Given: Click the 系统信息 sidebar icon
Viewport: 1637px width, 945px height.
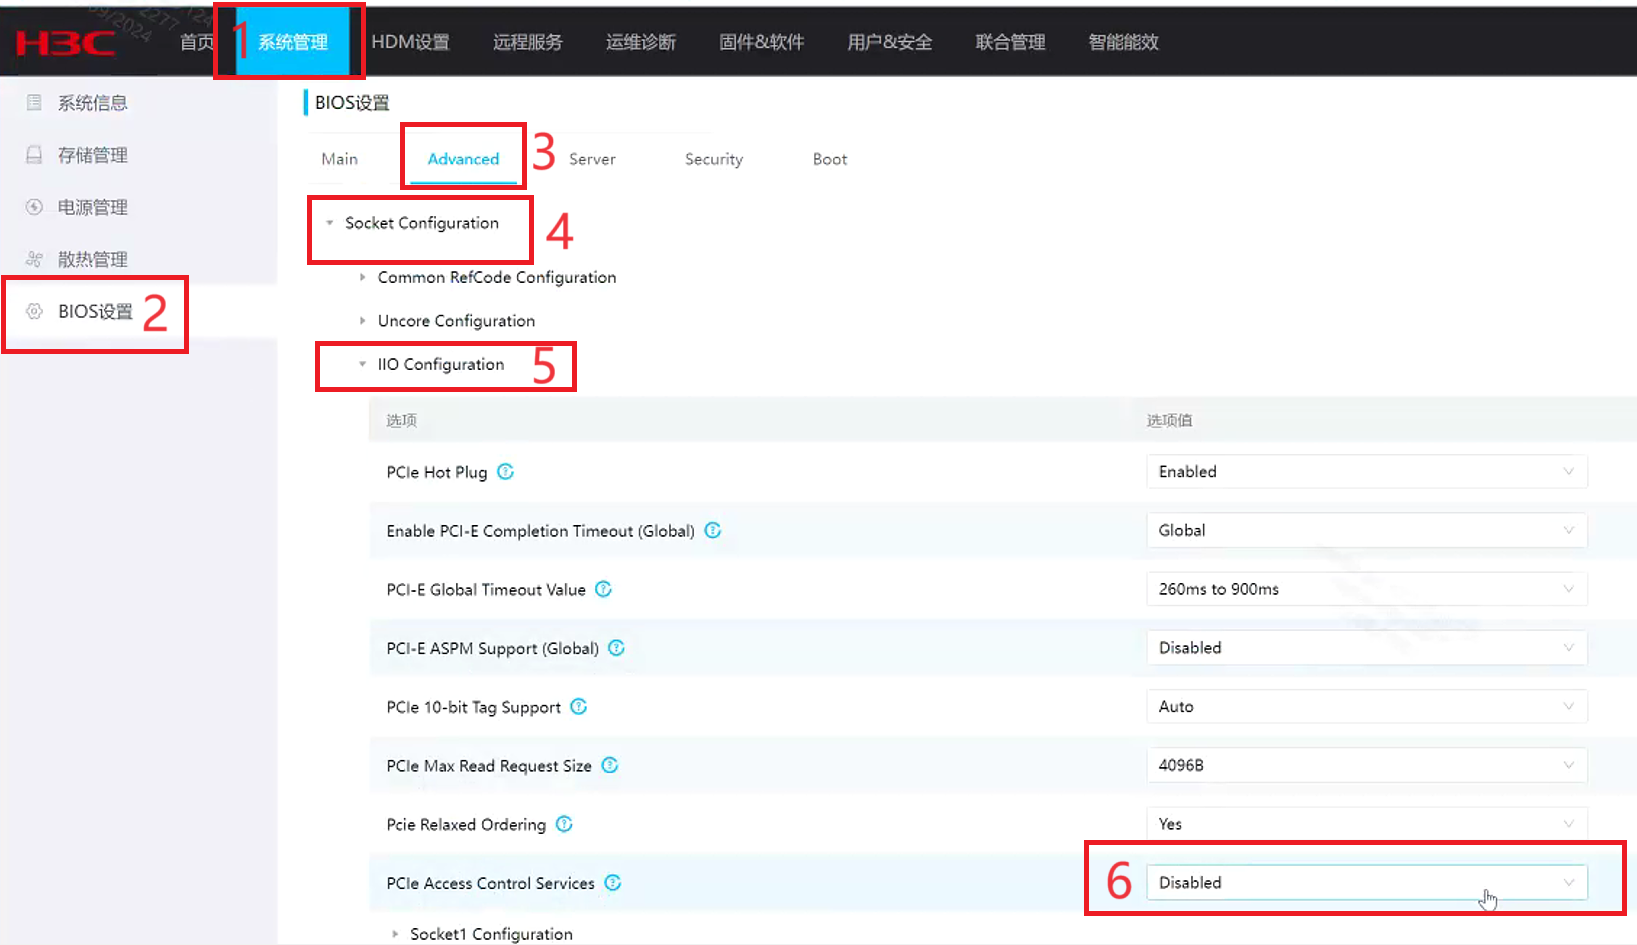Looking at the screenshot, I should 34,102.
